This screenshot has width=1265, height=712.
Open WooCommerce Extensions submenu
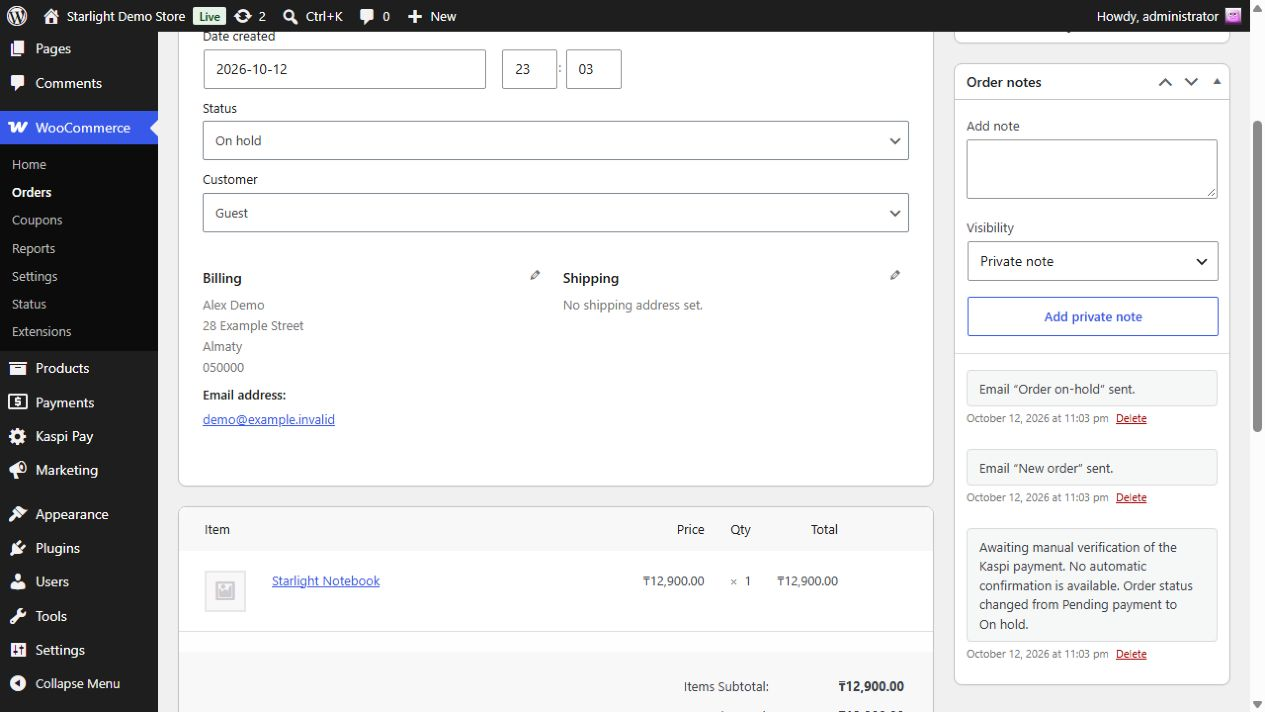pos(42,331)
